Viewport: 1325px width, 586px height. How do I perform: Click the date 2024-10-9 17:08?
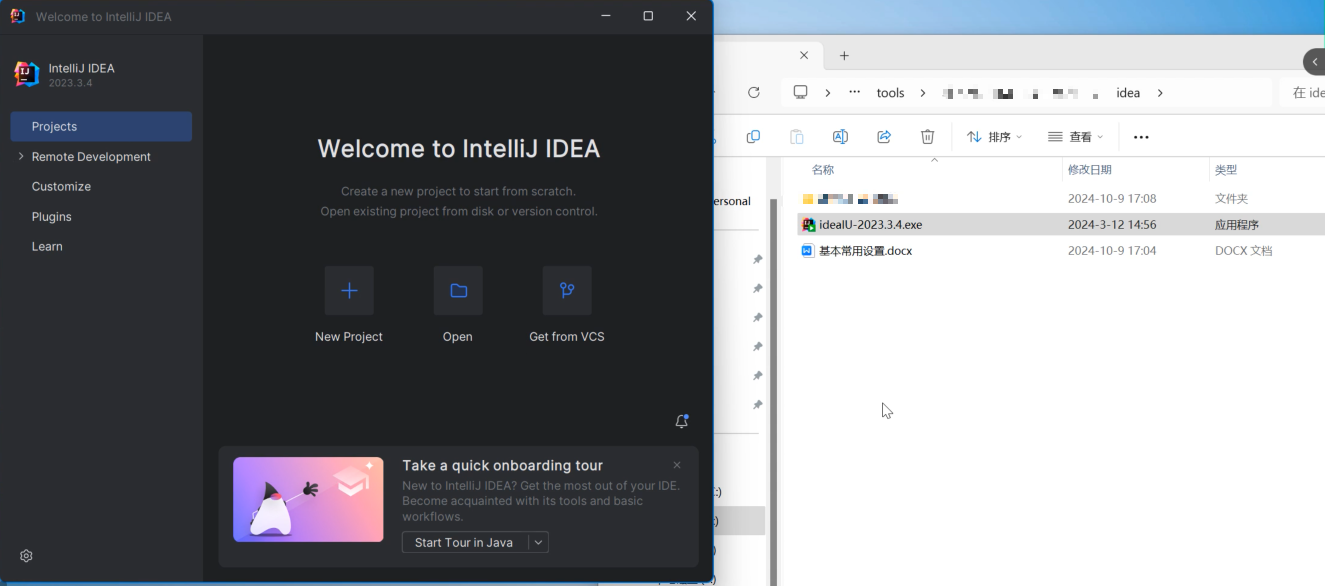(1112, 199)
